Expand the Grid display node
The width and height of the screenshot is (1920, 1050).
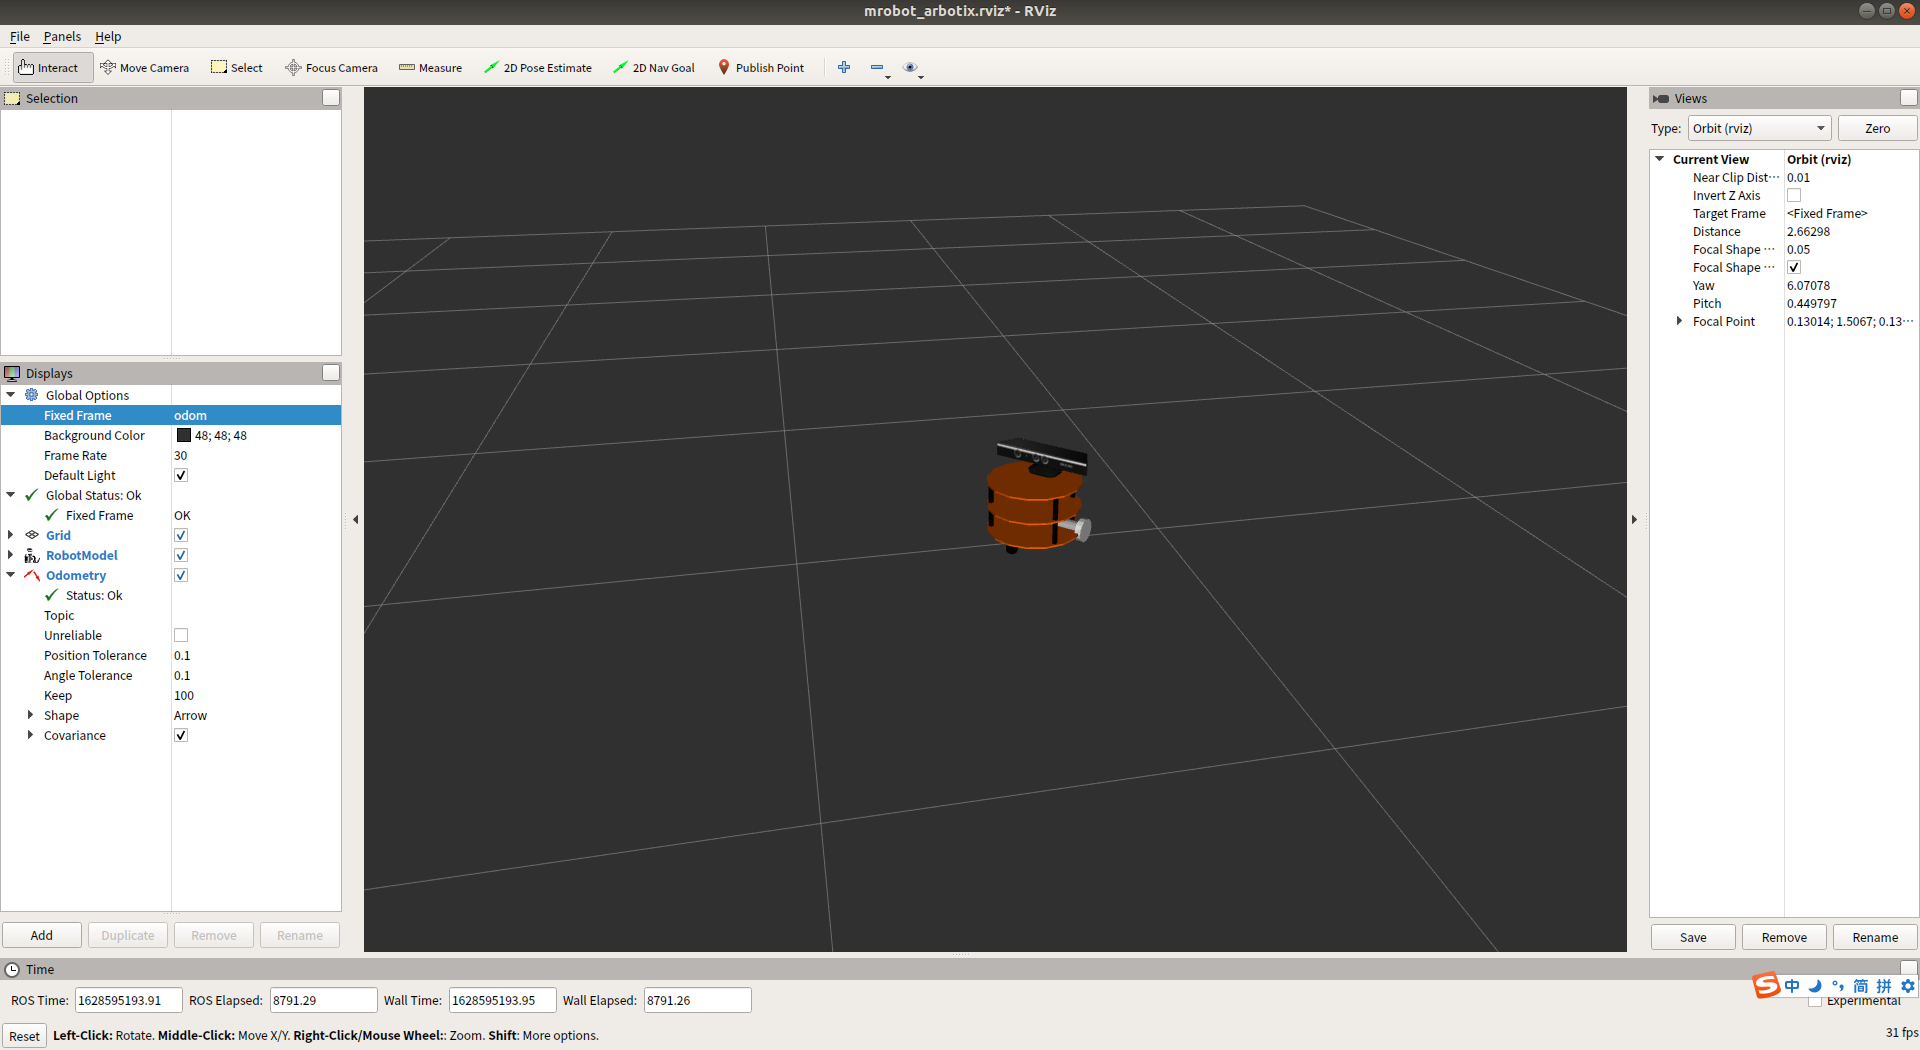11,535
